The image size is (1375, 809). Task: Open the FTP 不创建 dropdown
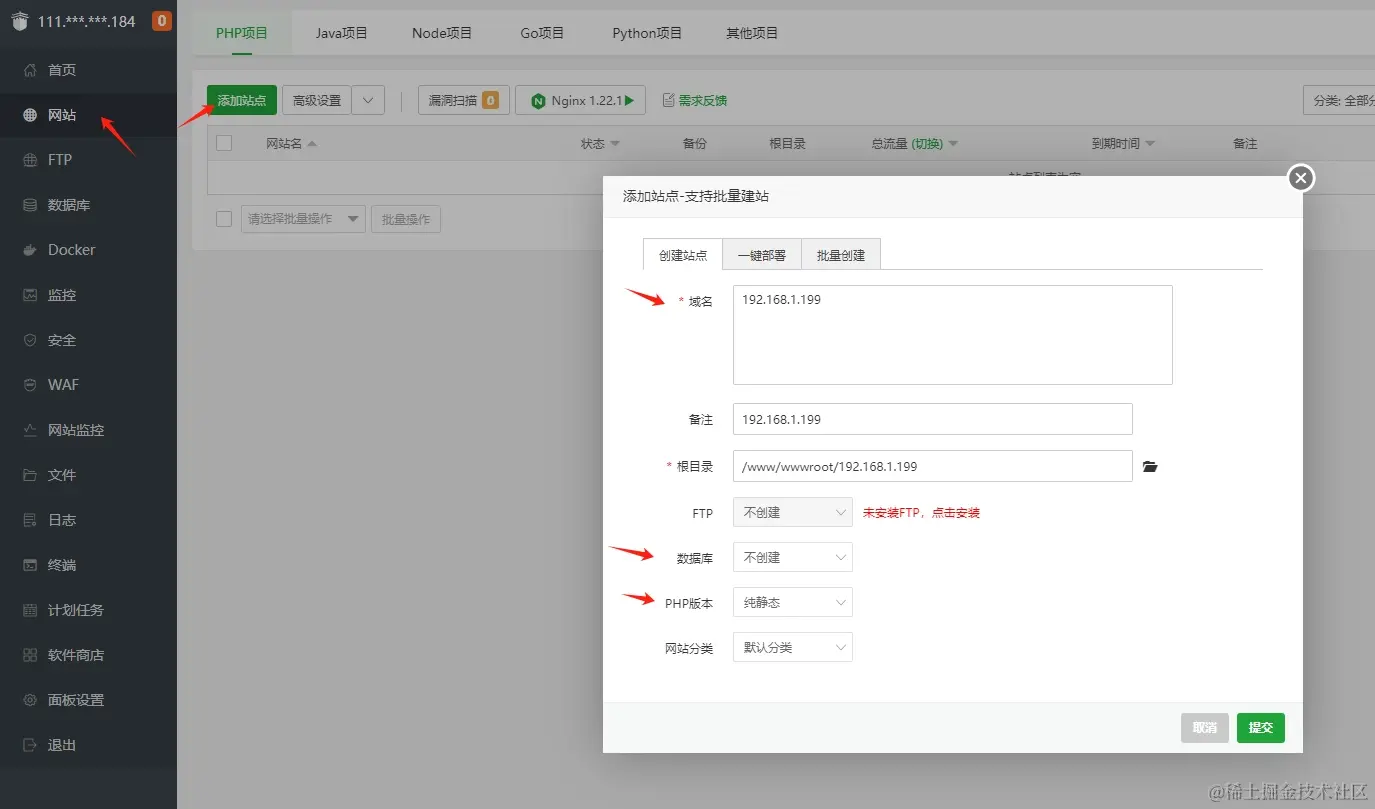[x=793, y=512]
